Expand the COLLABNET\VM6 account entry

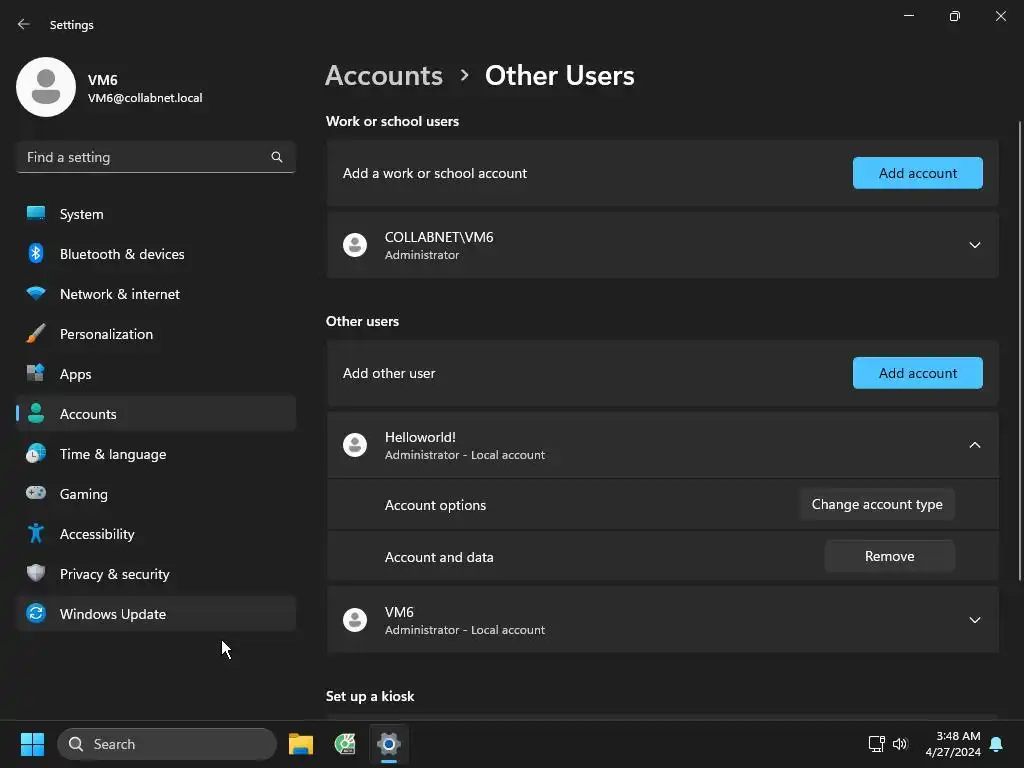click(x=974, y=245)
